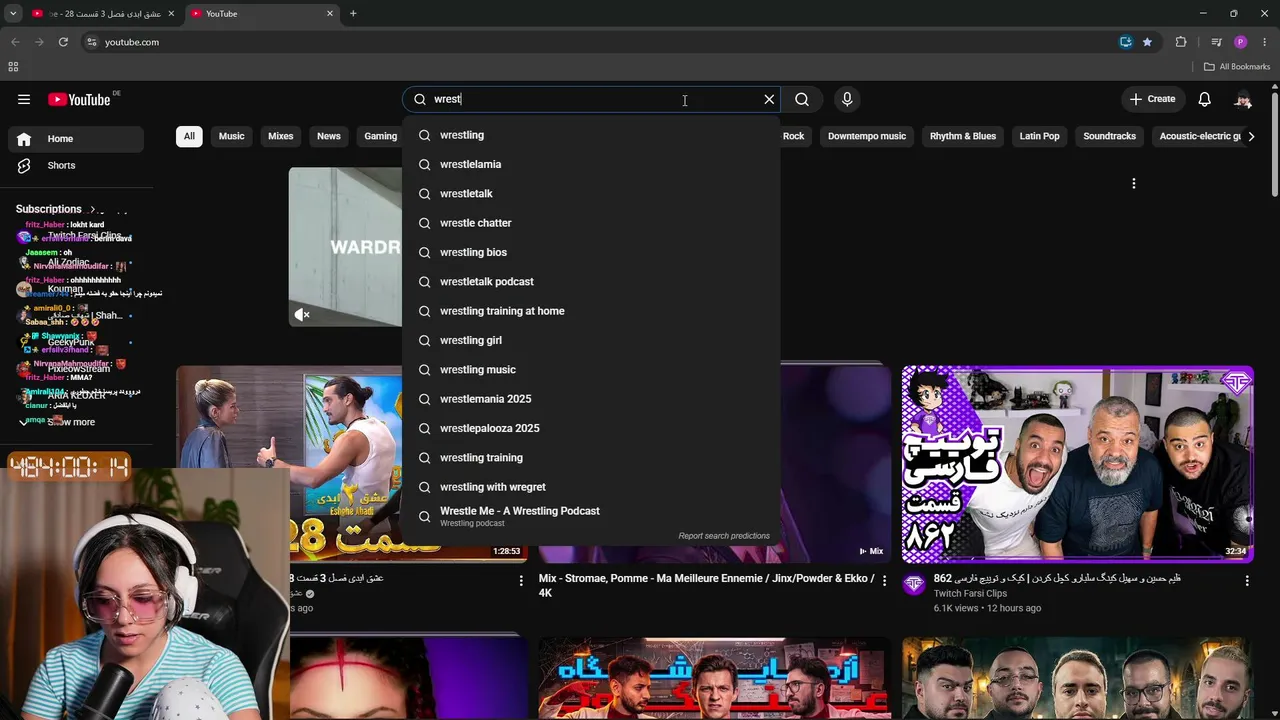Image resolution: width=1280 pixels, height=720 pixels.
Task: Select the All filter chip
Action: [x=189, y=136]
